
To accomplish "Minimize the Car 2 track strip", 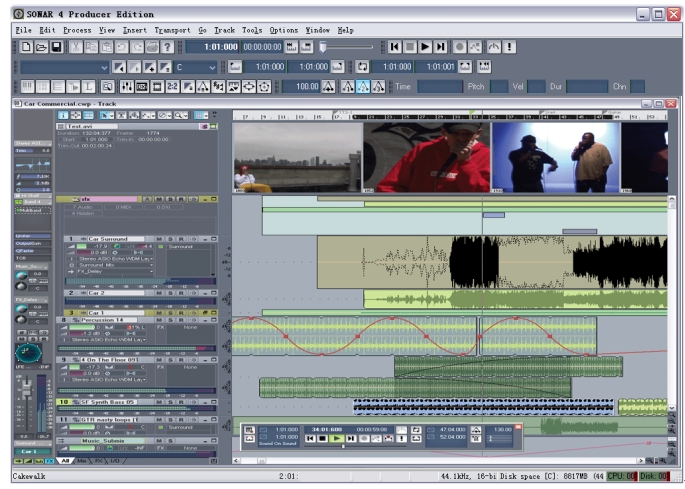I will 205,293.
